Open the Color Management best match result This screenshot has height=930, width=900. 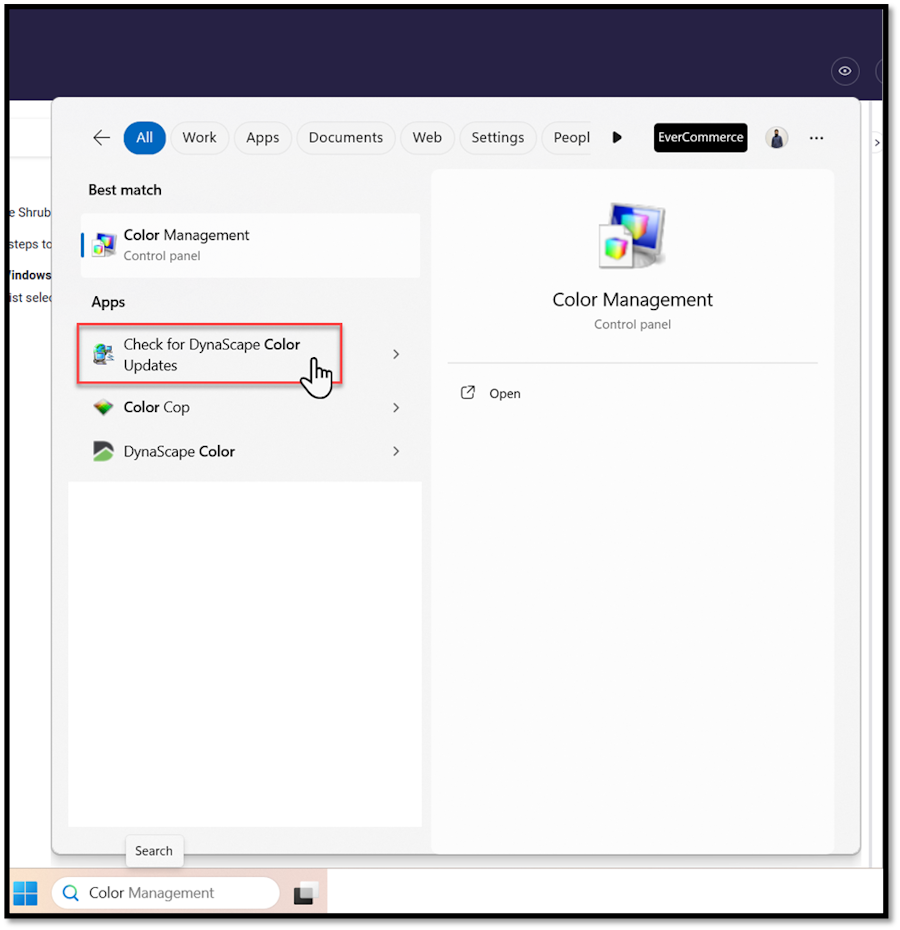click(250, 245)
